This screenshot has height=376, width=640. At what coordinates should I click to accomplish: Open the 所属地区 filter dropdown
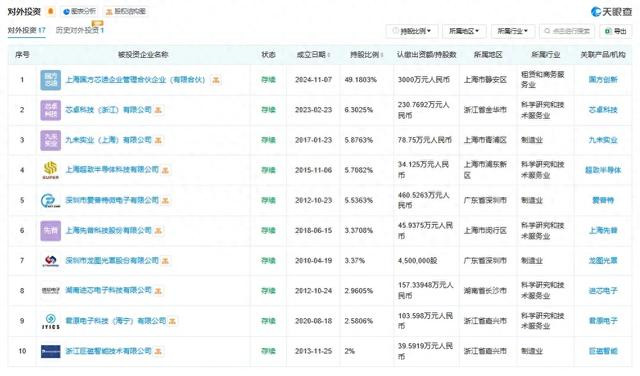[x=464, y=31]
